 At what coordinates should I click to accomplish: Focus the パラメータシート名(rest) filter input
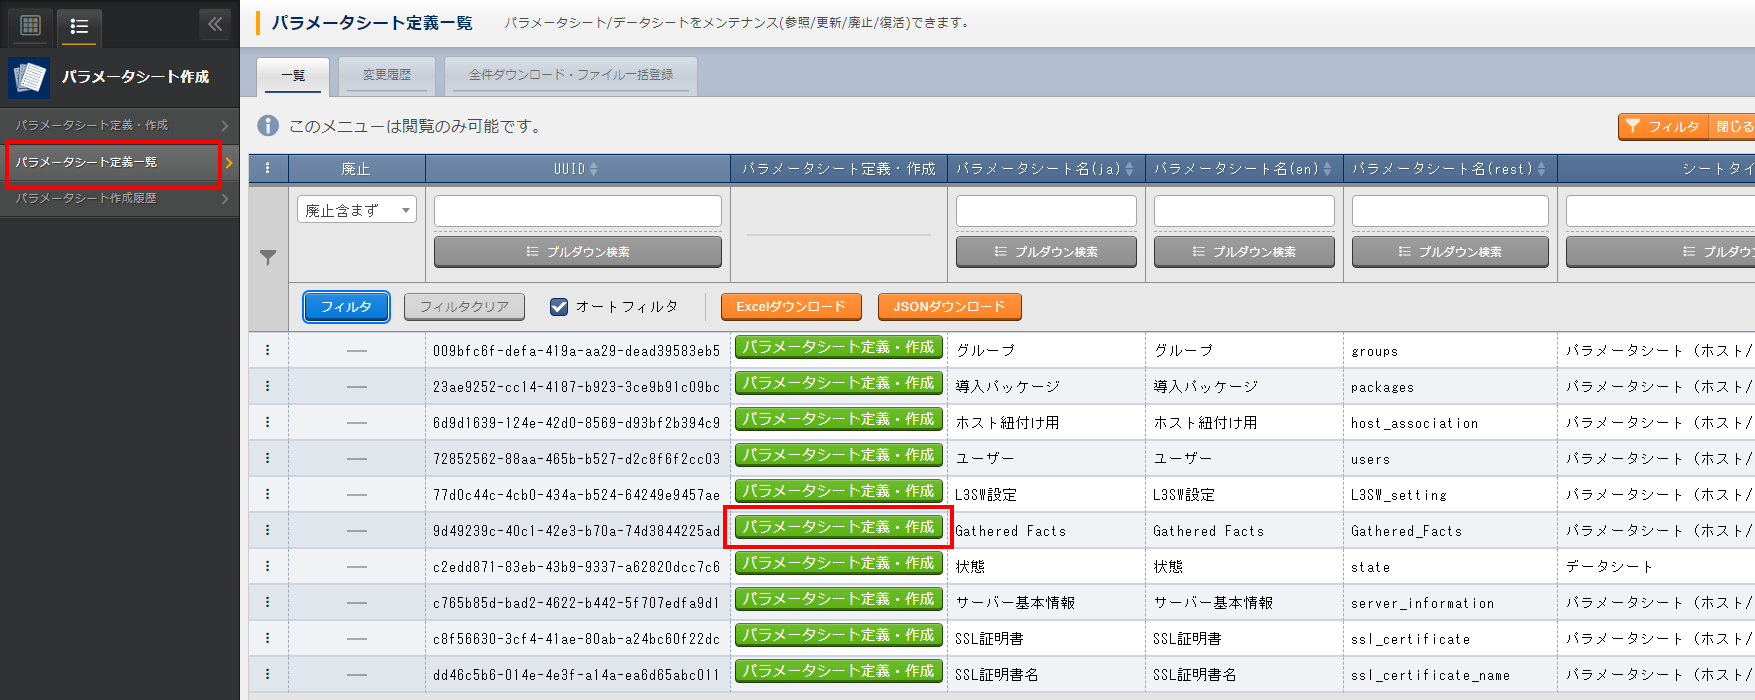pos(1450,211)
